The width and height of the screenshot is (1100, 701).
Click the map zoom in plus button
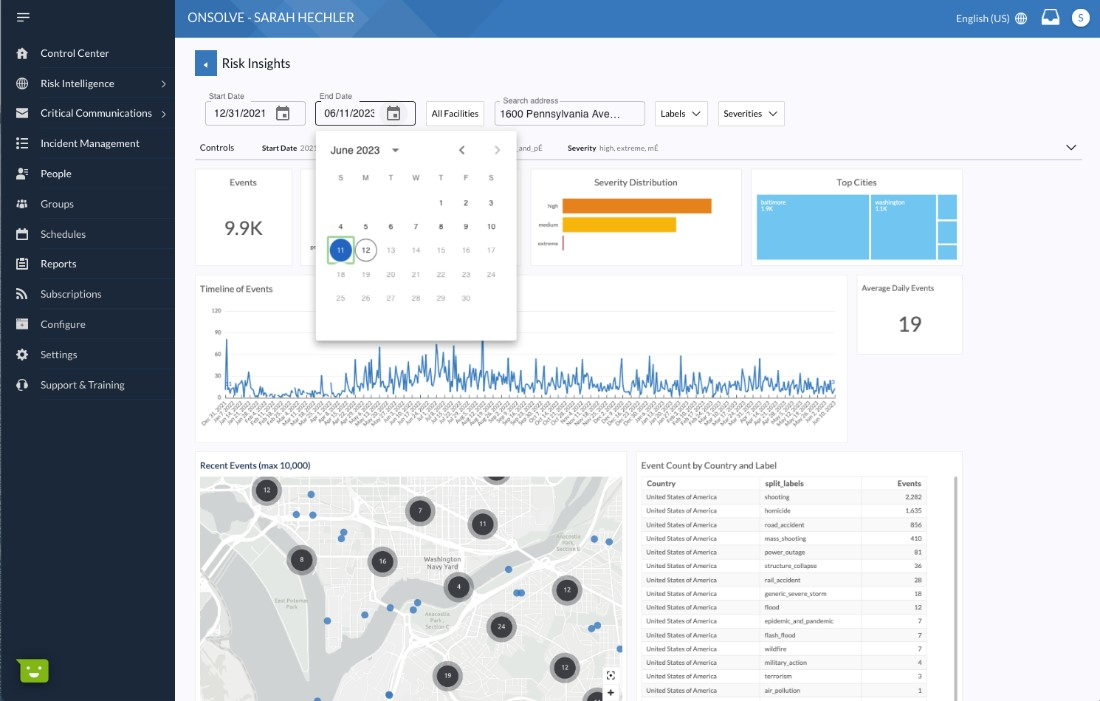[611, 692]
